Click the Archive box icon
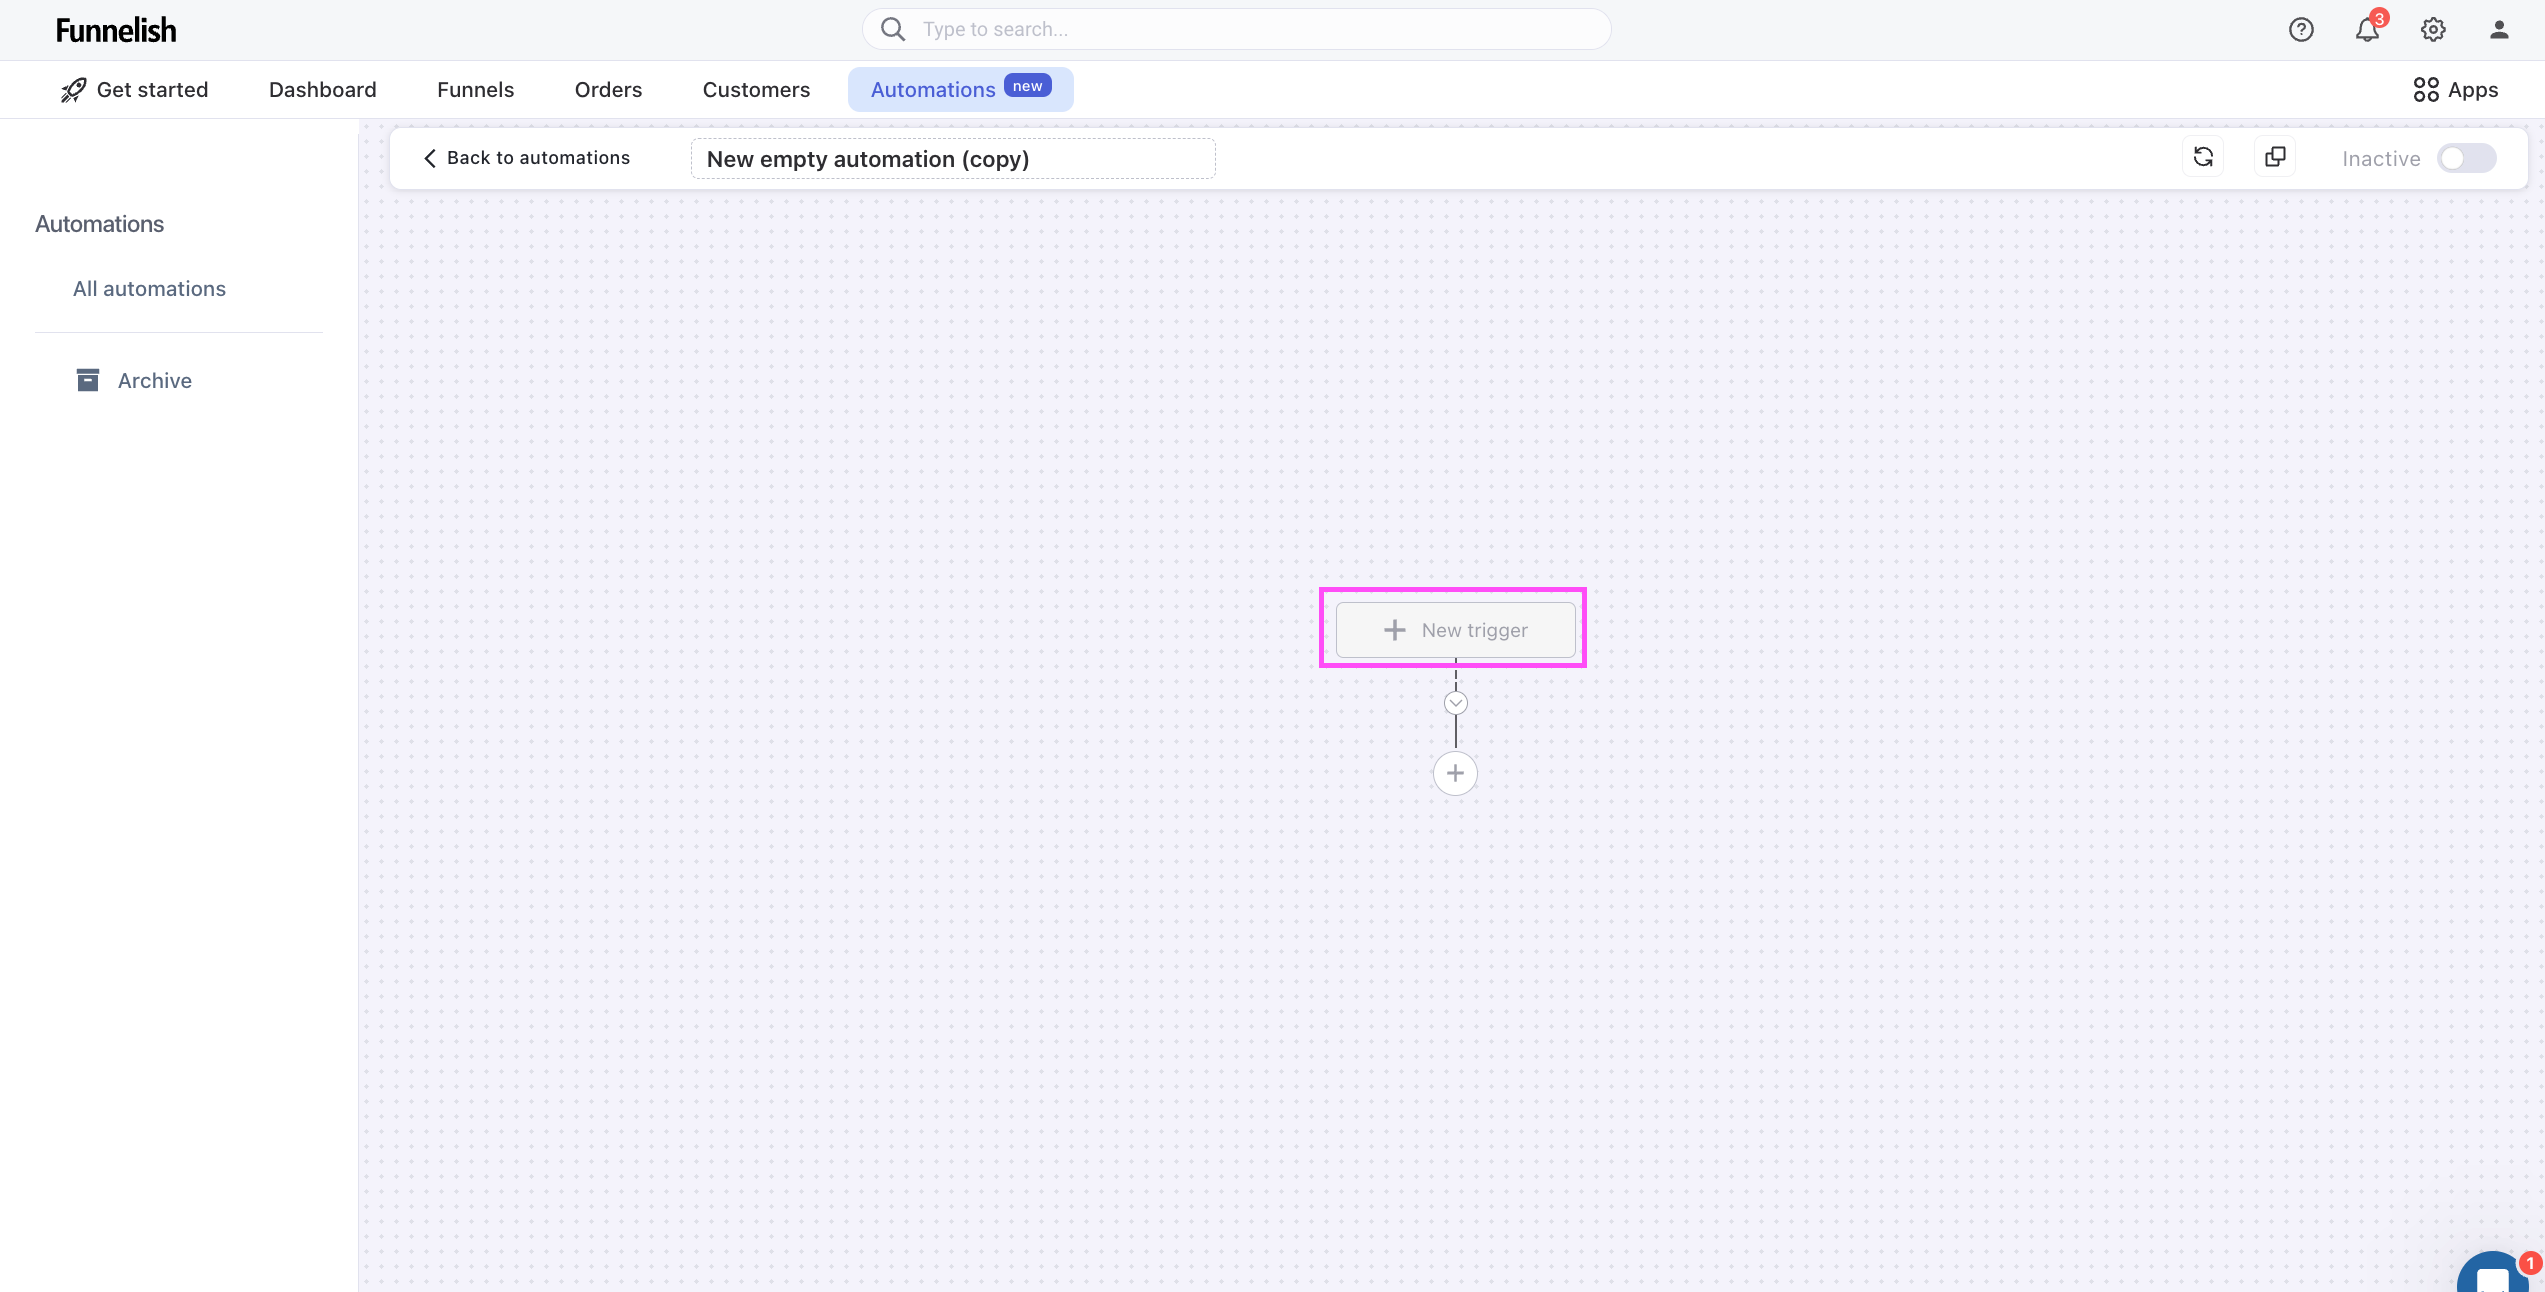This screenshot has width=2545, height=1292. 88,380
